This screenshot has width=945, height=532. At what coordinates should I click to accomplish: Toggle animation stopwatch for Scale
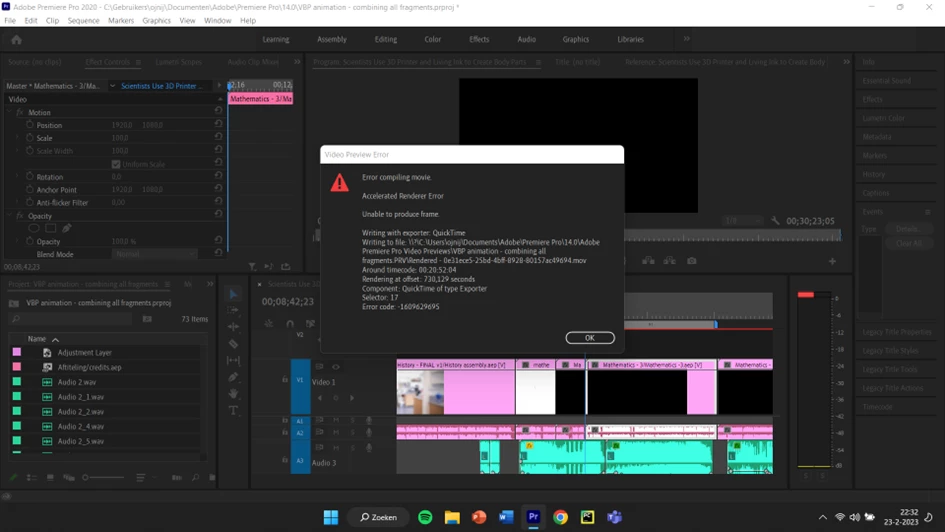(x=30, y=137)
